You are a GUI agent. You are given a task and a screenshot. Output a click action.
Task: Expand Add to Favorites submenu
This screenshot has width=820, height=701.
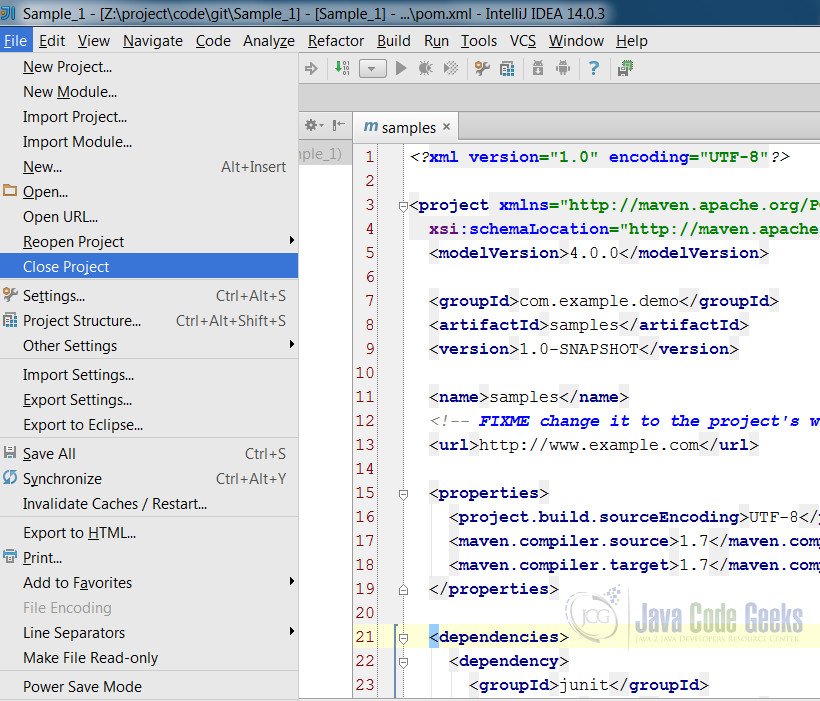(x=149, y=583)
